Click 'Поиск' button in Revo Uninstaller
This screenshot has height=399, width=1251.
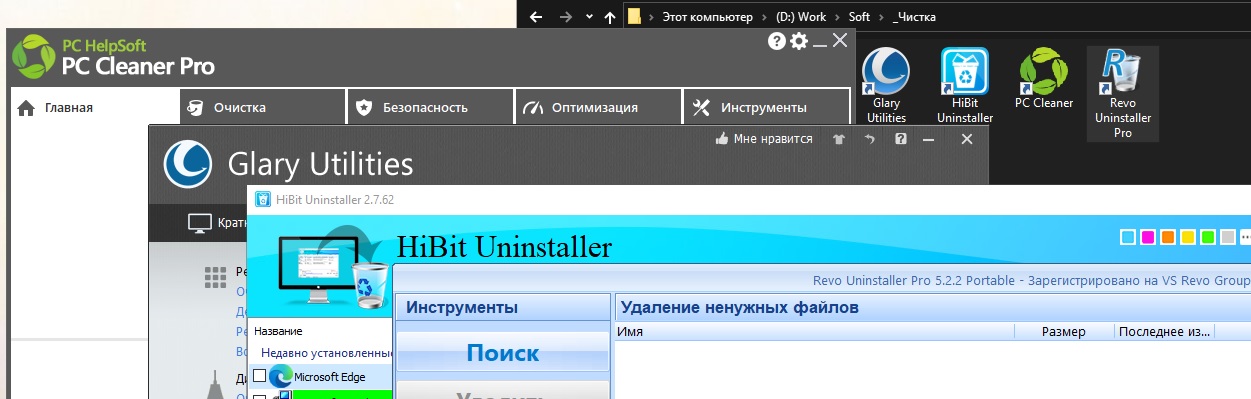point(503,353)
